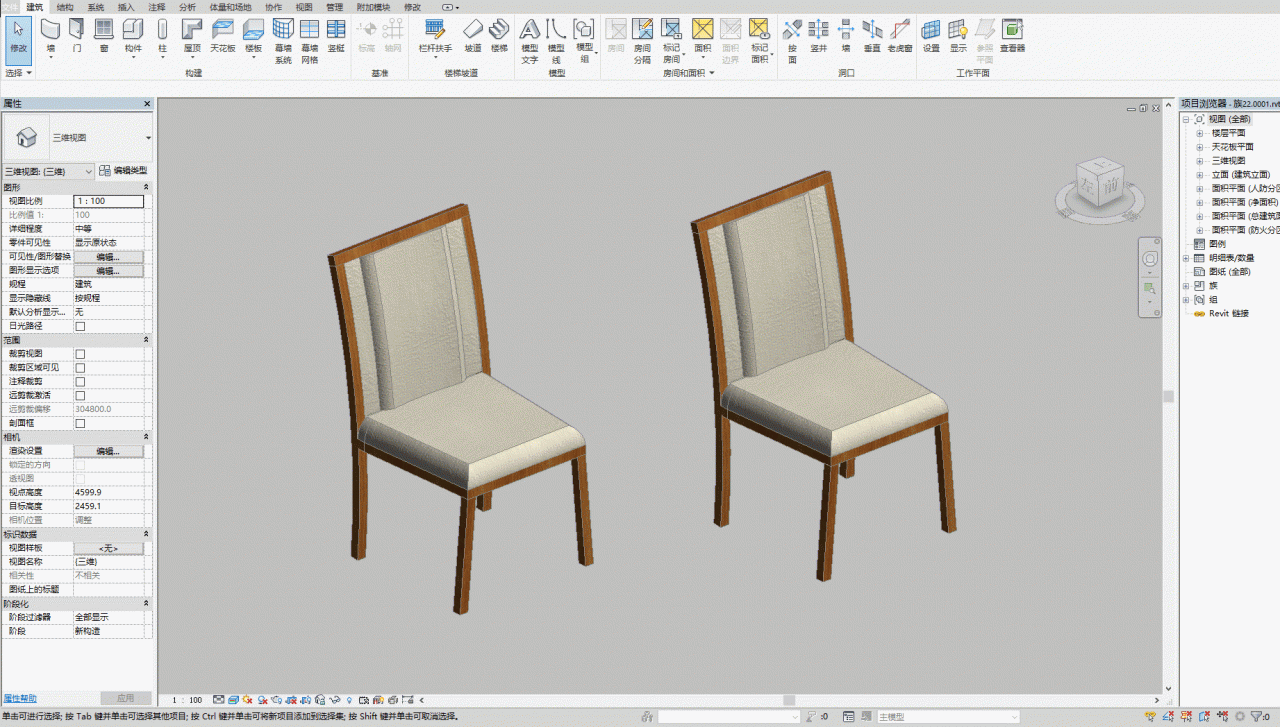Click 编辑 button for 可见性/图形替换
The height and width of the screenshot is (727, 1280).
(x=108, y=257)
